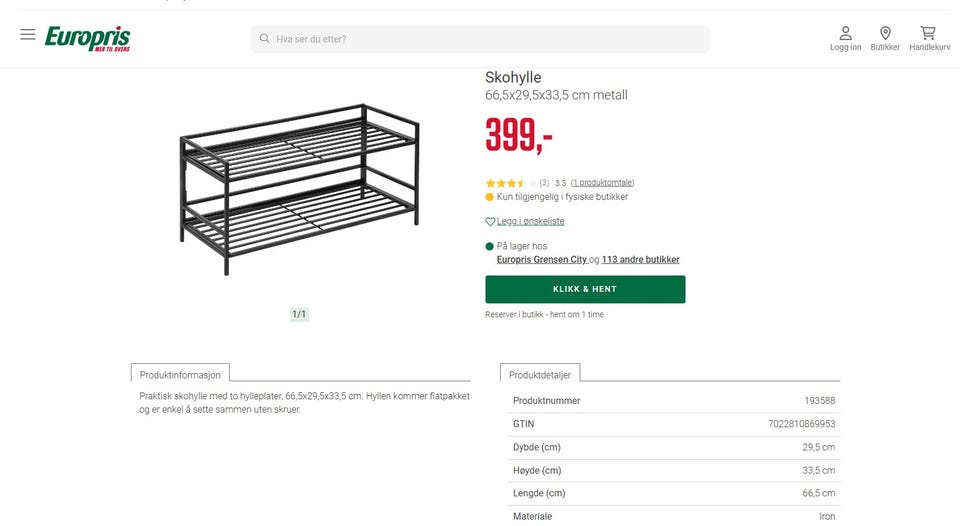Click "Legg i ønskeliste" link
960x526 pixels.
(x=530, y=222)
